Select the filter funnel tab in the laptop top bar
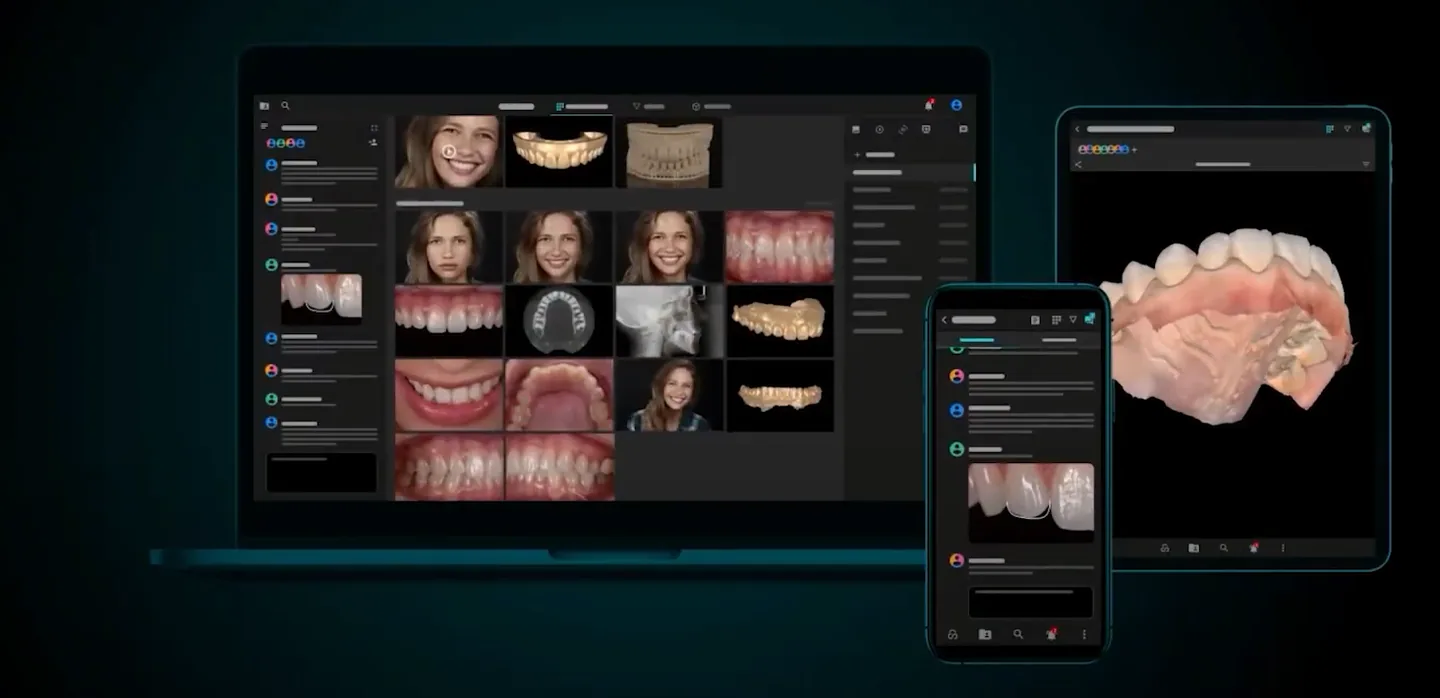The image size is (1440, 698). pos(648,106)
